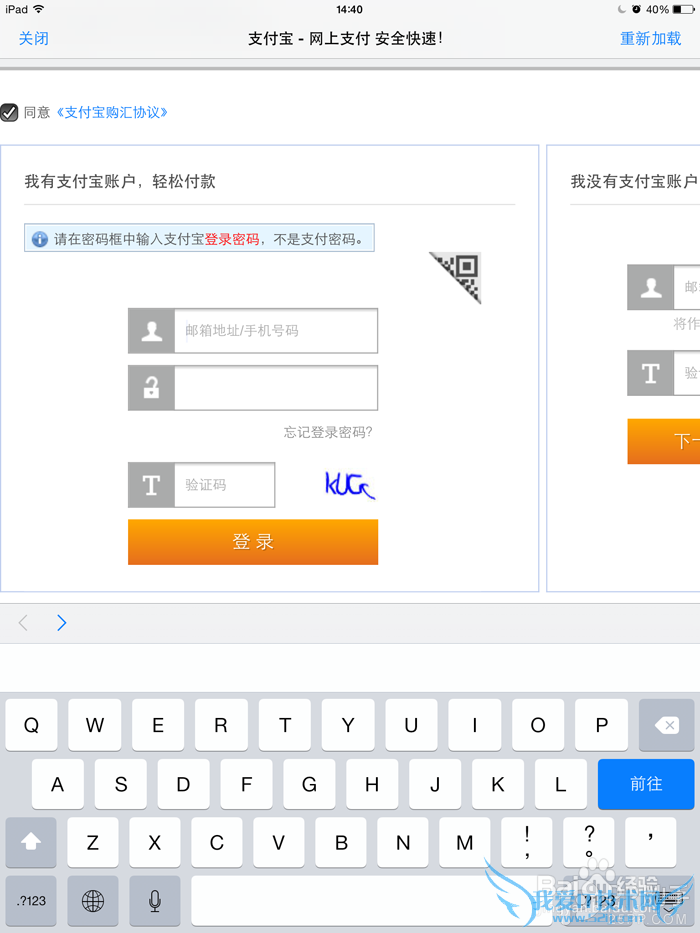Tap the U key
Screen dimensions: 700x933
click(x=411, y=725)
